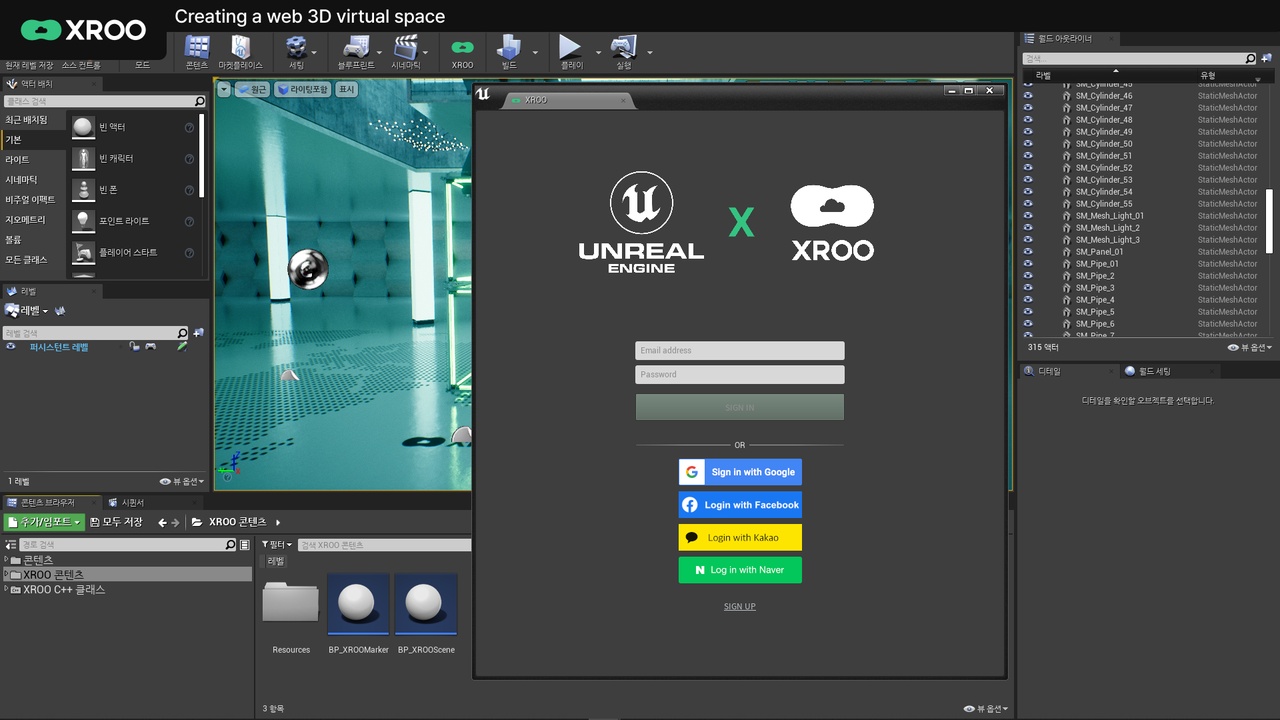Click the SIGN IN button
1280x720 pixels.
pos(740,407)
